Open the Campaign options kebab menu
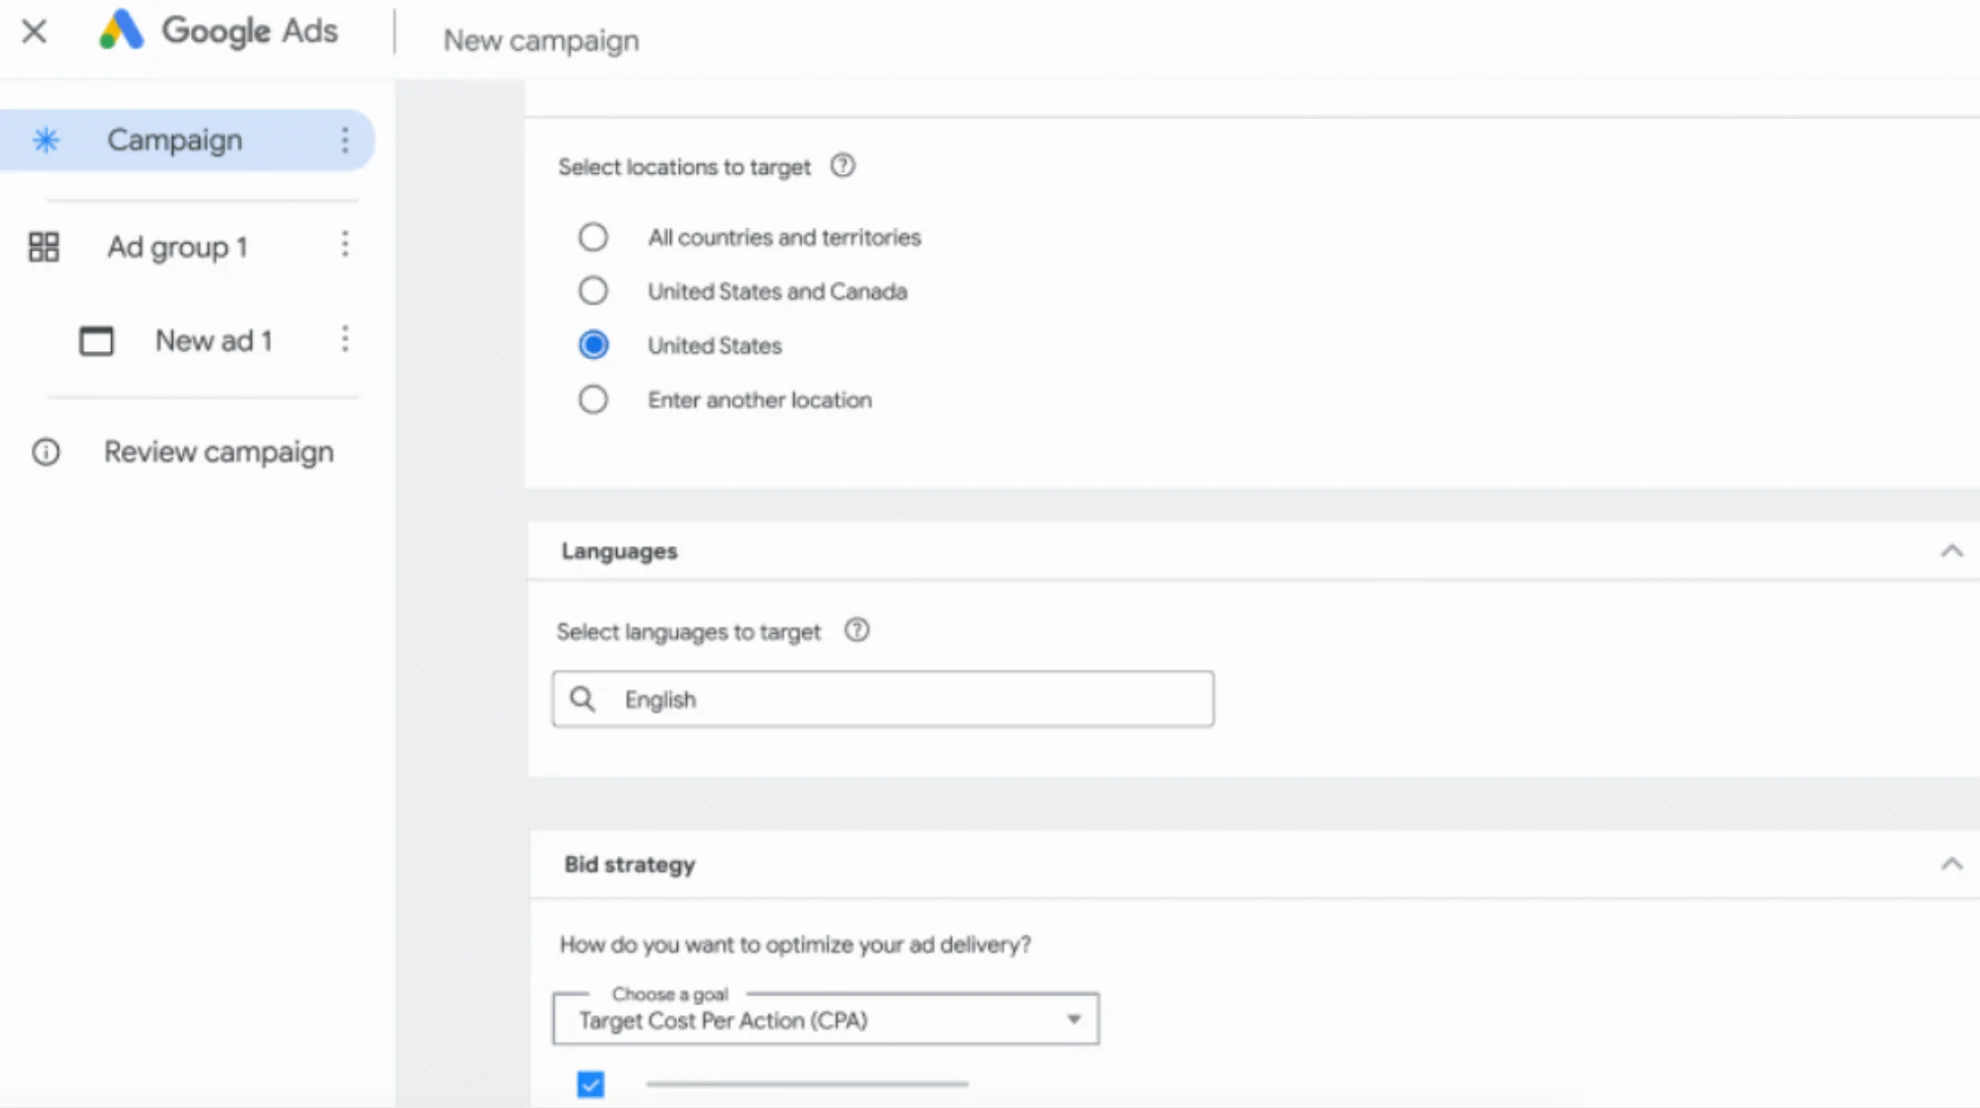Image resolution: width=1980 pixels, height=1108 pixels. click(x=345, y=140)
